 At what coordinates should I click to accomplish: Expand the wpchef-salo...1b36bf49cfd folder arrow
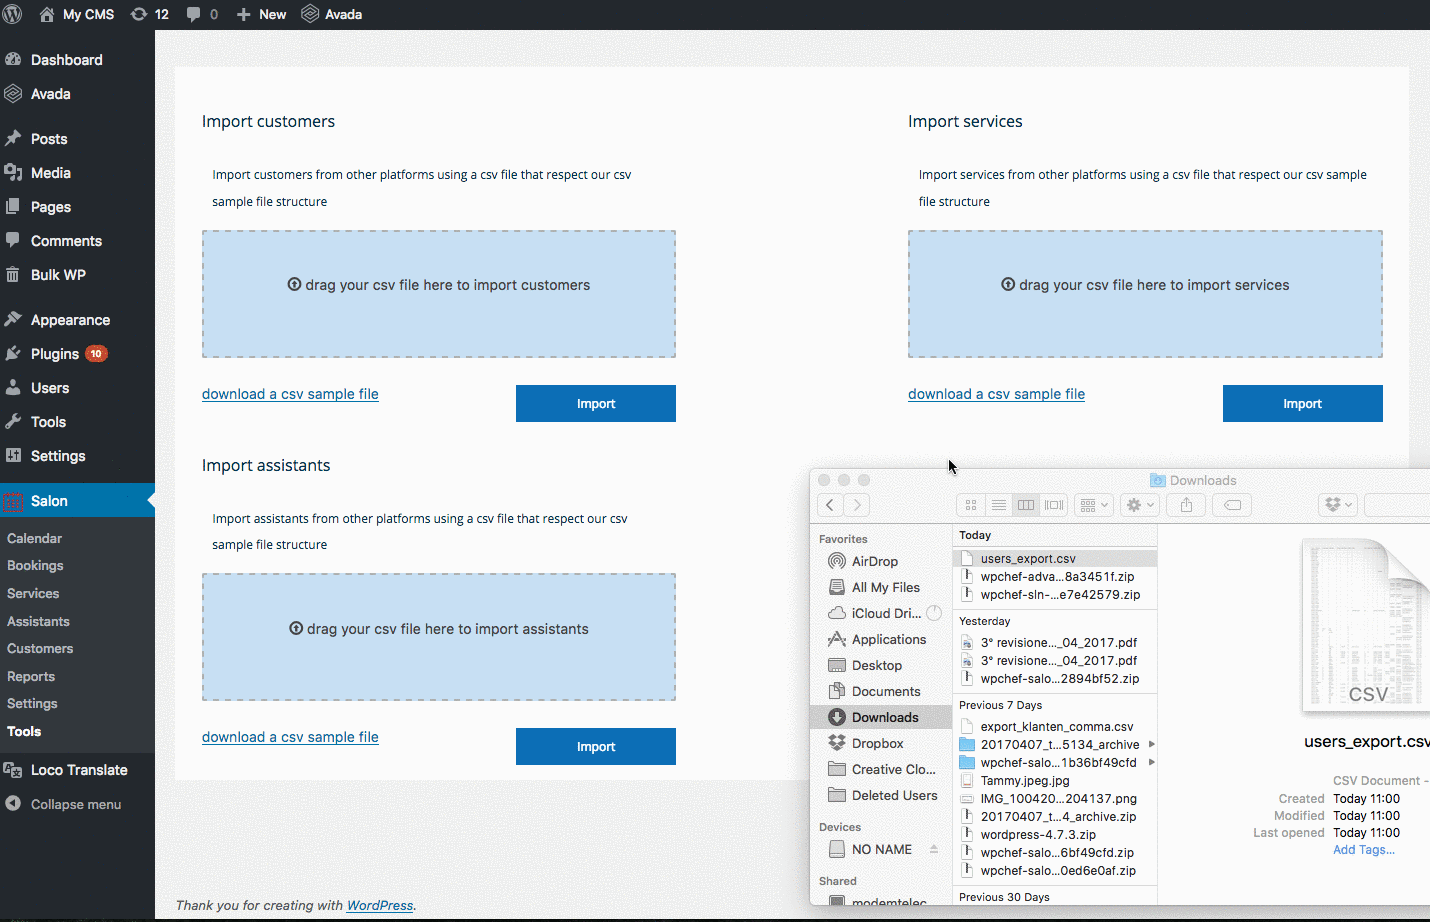pyautogui.click(x=1152, y=762)
